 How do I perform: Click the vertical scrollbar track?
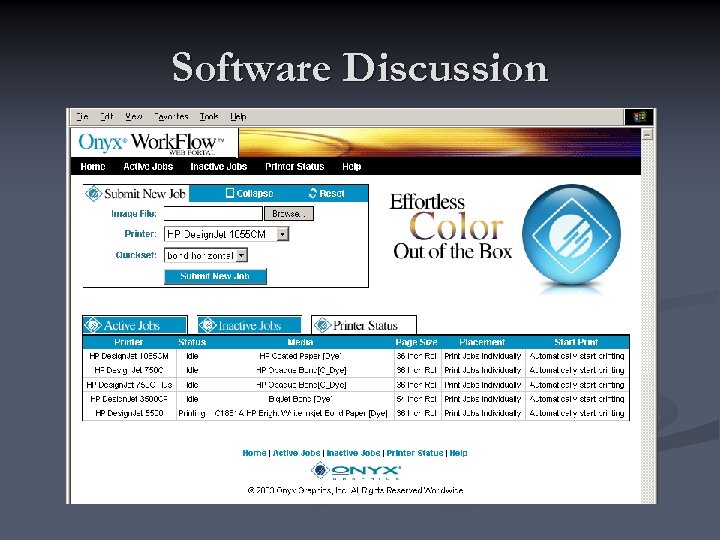coord(647,321)
